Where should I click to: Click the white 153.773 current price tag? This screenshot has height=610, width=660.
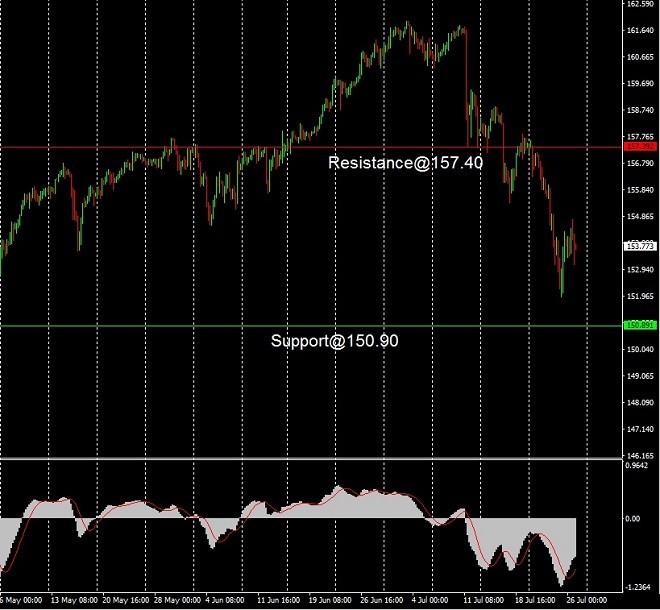(640, 245)
